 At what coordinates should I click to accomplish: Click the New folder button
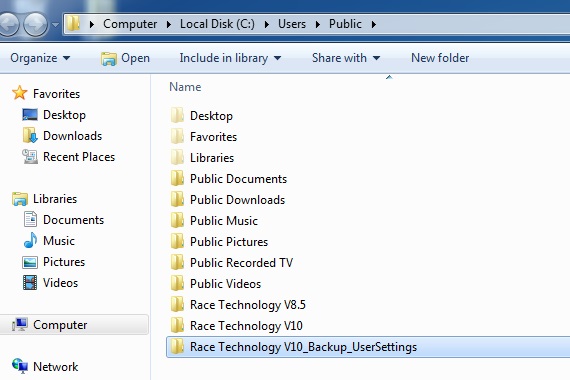tap(440, 58)
